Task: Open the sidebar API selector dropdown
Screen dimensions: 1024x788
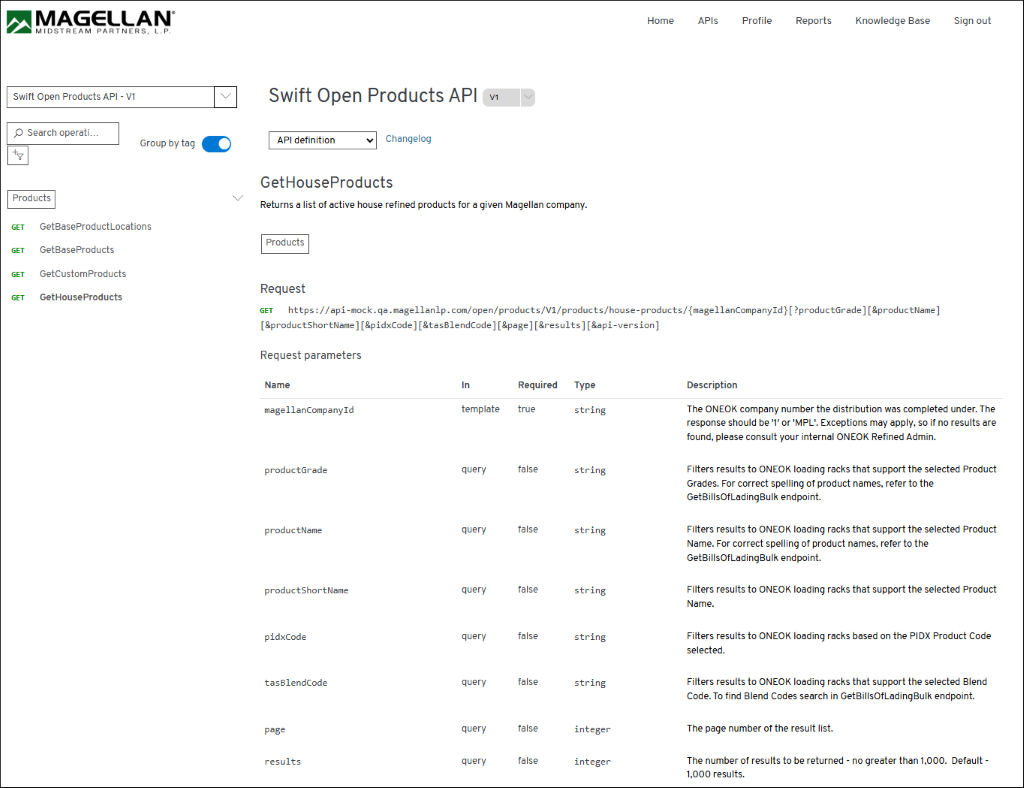Action: [122, 97]
